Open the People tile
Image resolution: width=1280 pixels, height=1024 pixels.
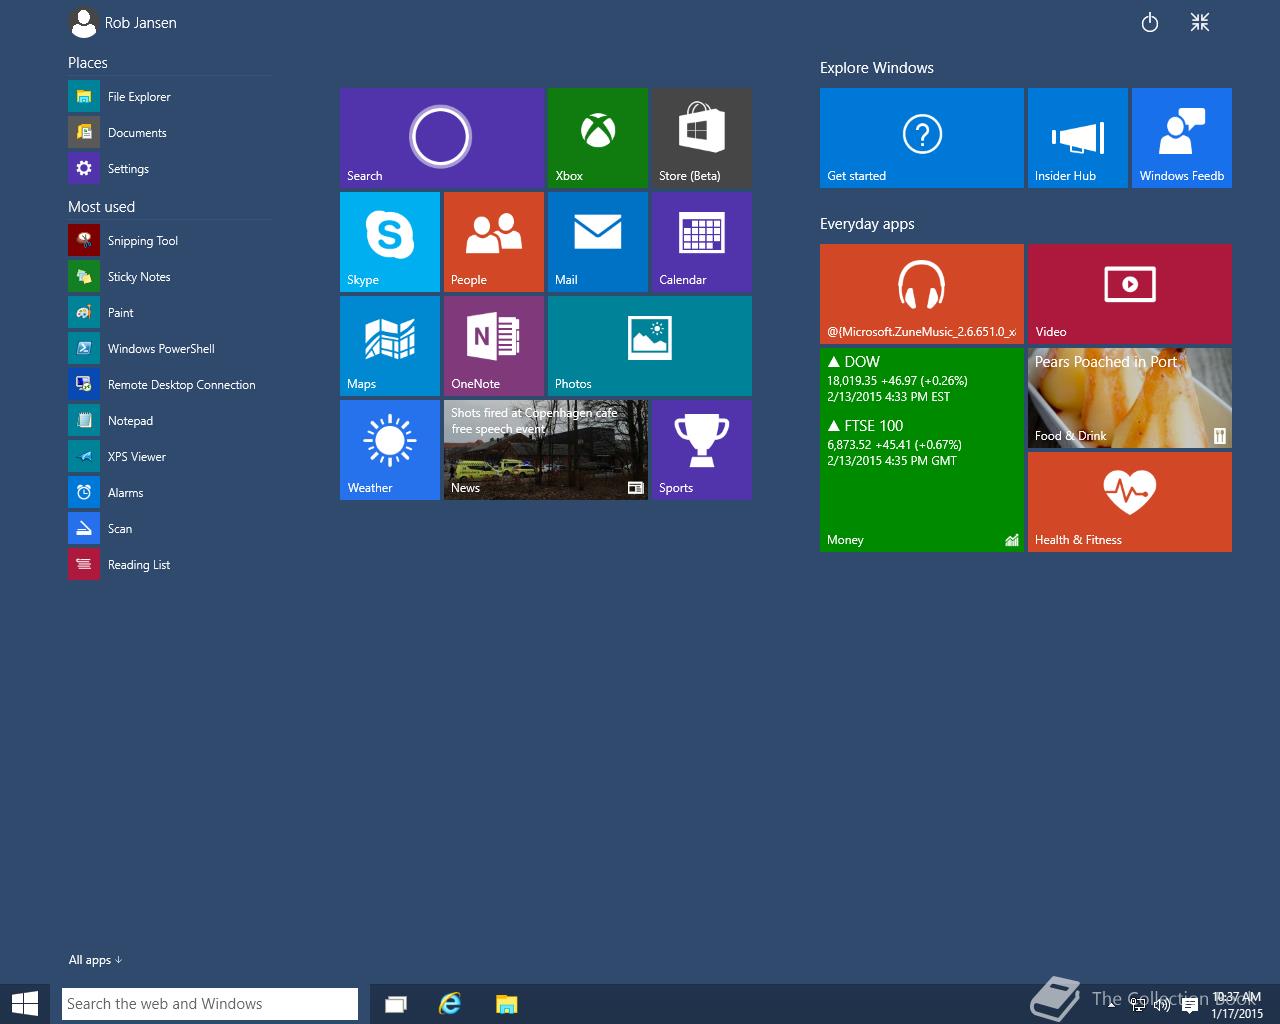point(494,242)
